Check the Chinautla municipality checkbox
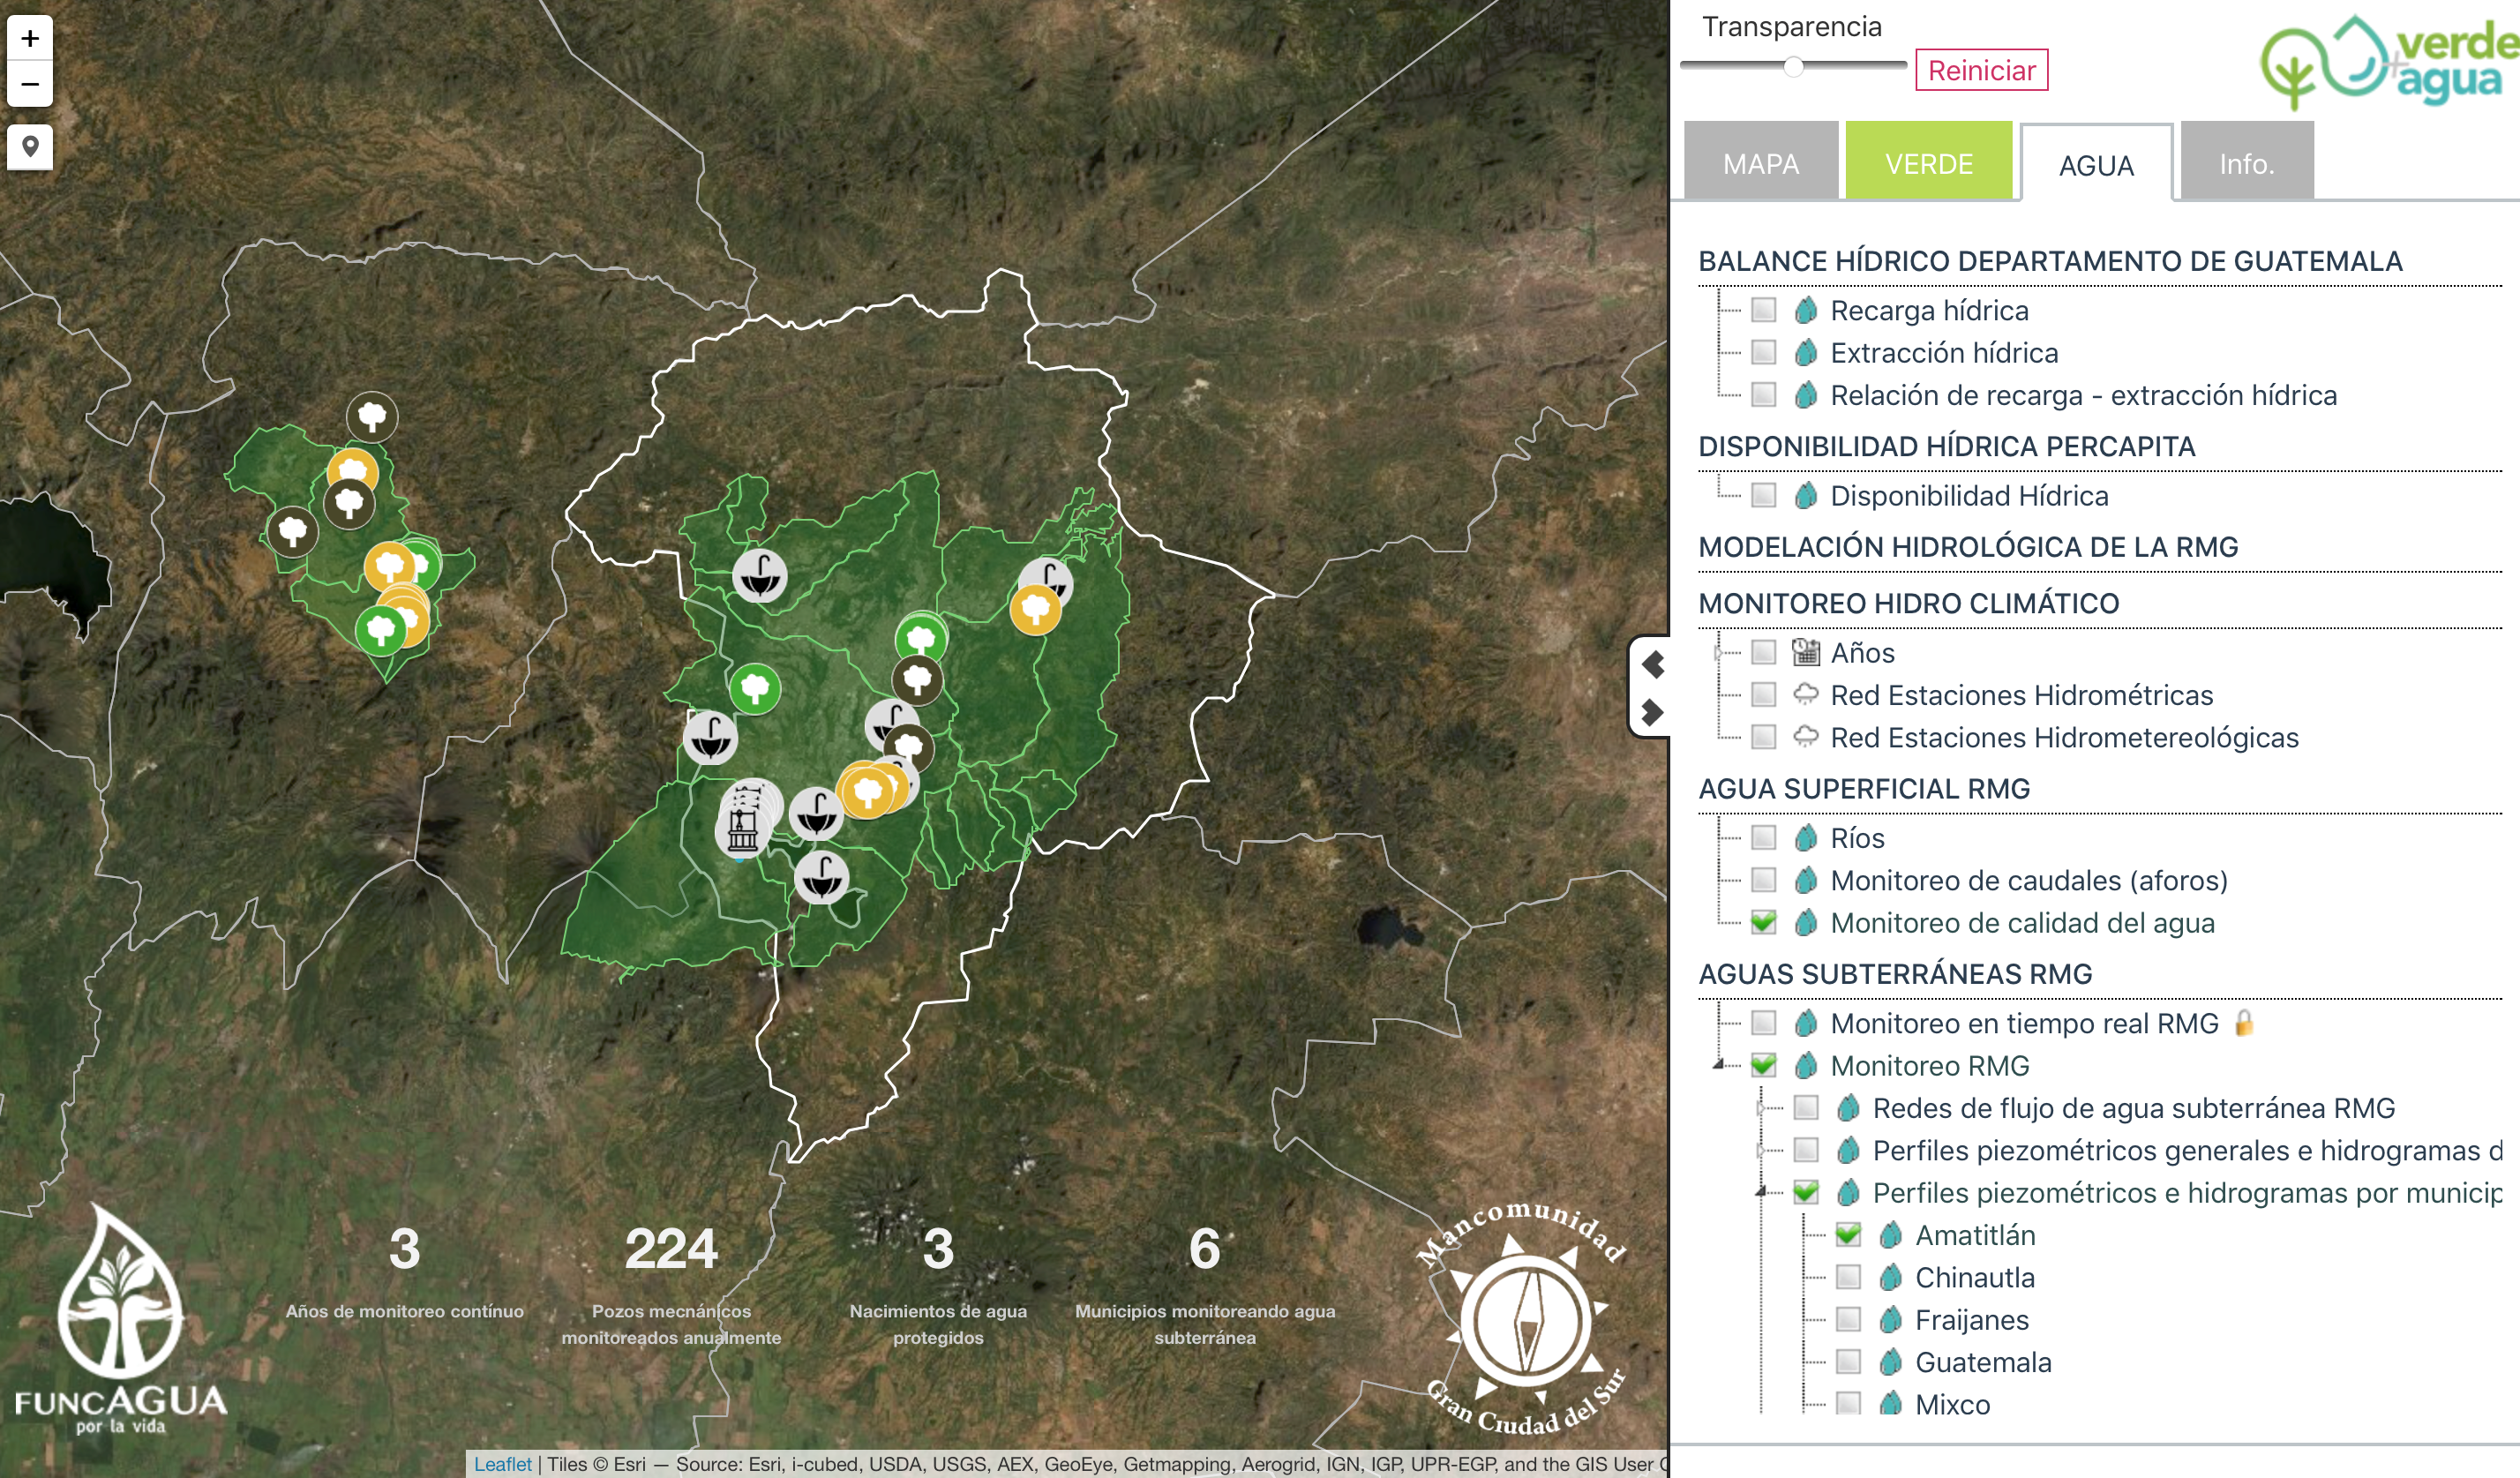The height and width of the screenshot is (1478, 2520). click(1848, 1277)
